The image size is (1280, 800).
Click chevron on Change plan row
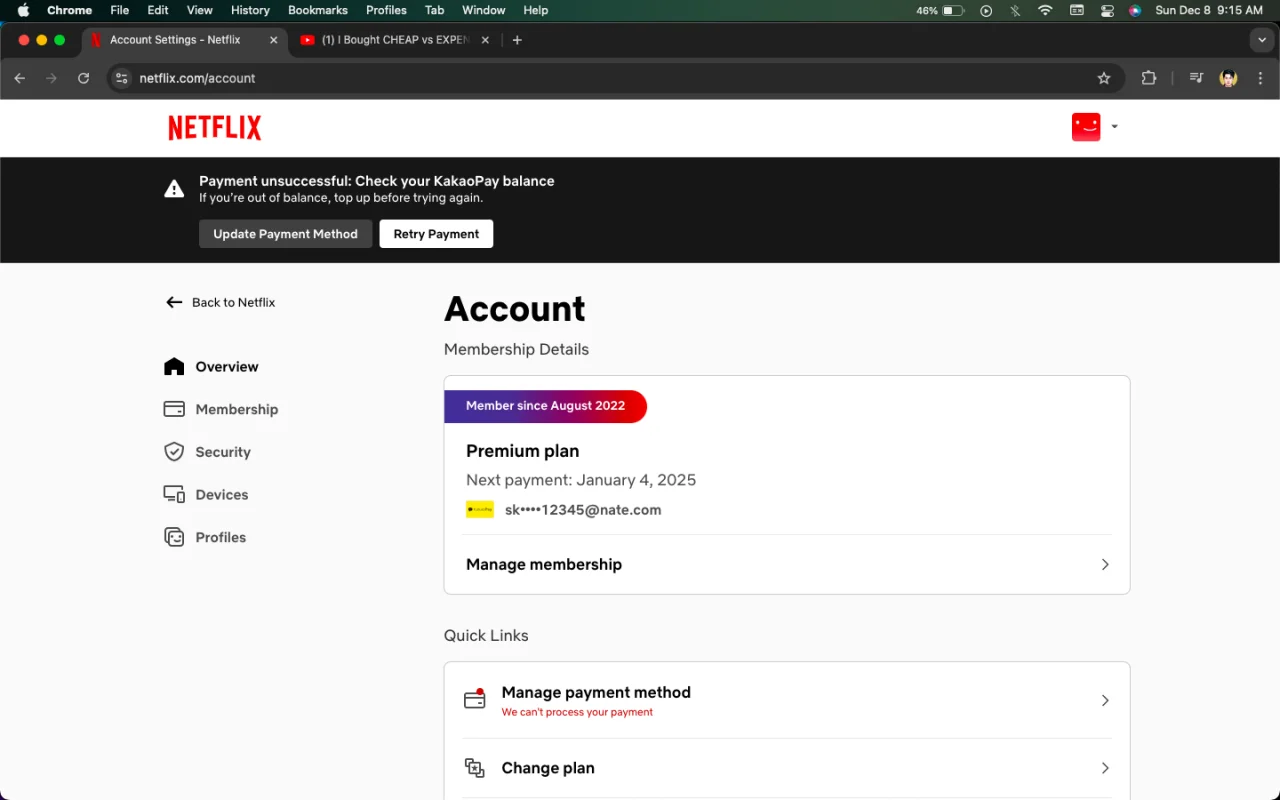[x=1105, y=768]
